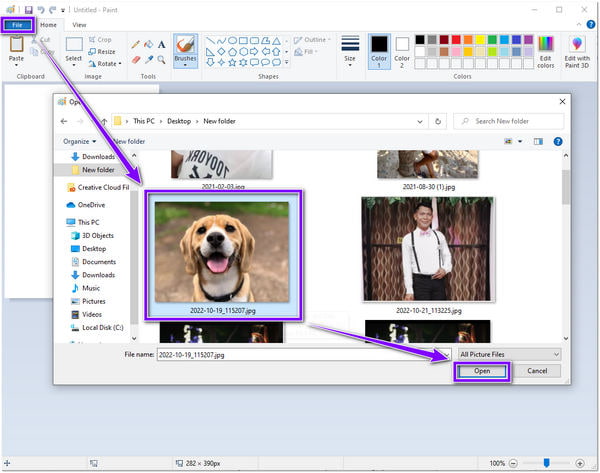
Task: Click the File name input field
Action: coord(304,355)
